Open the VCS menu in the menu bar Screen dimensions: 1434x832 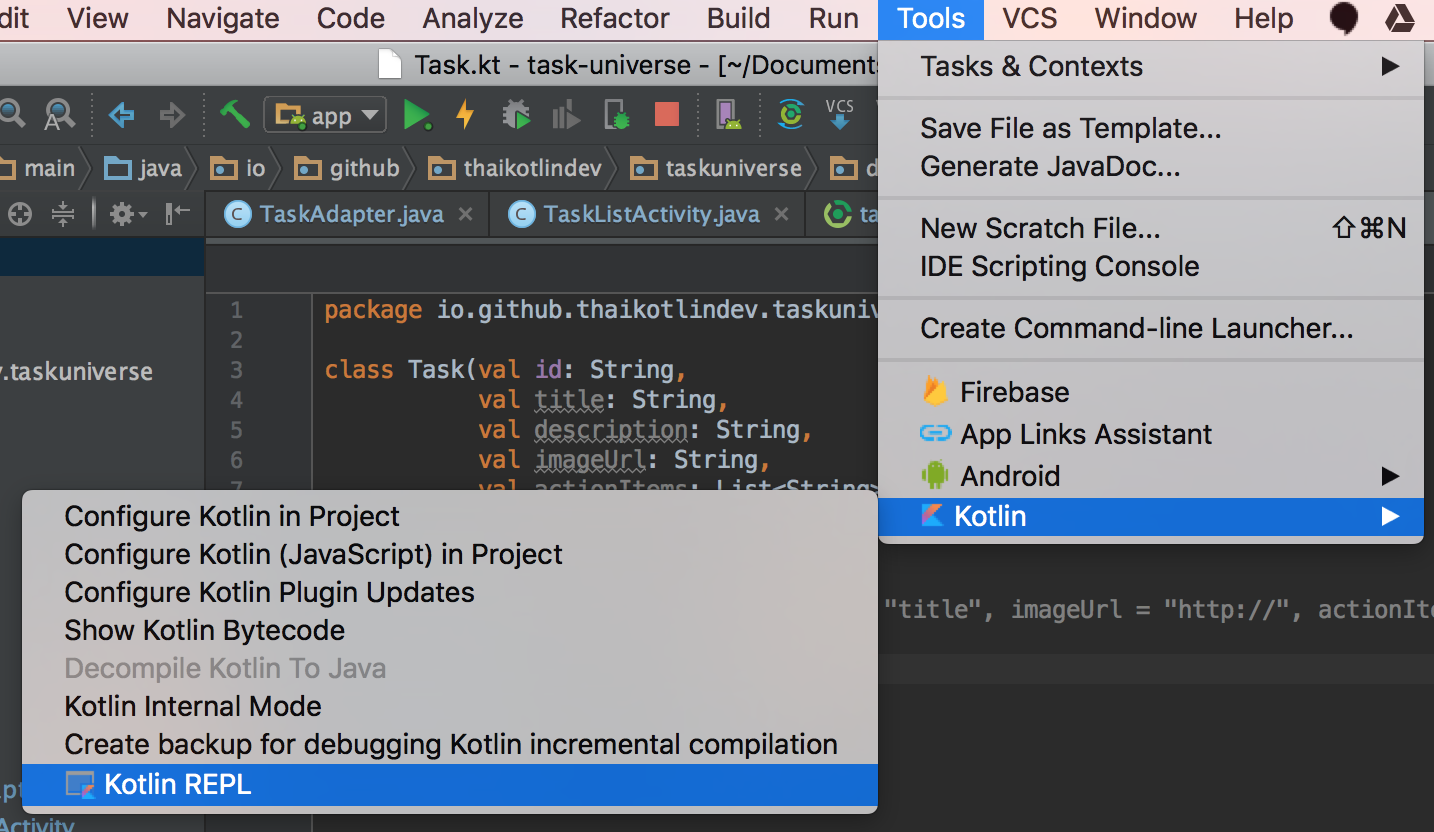[1028, 18]
